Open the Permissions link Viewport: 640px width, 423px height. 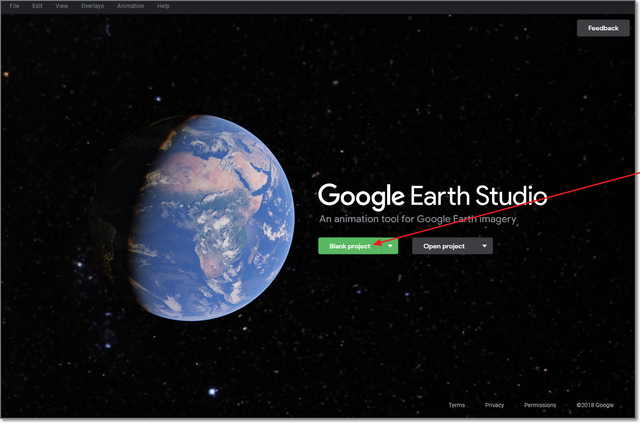click(540, 405)
